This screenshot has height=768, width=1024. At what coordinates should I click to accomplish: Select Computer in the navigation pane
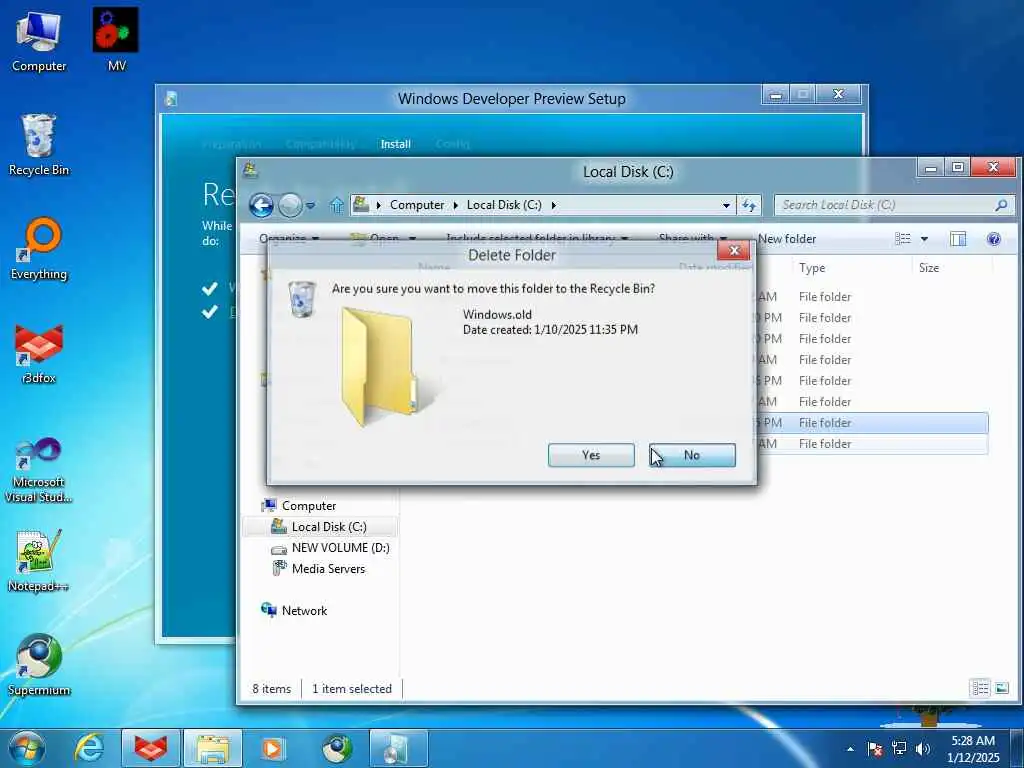(x=308, y=505)
